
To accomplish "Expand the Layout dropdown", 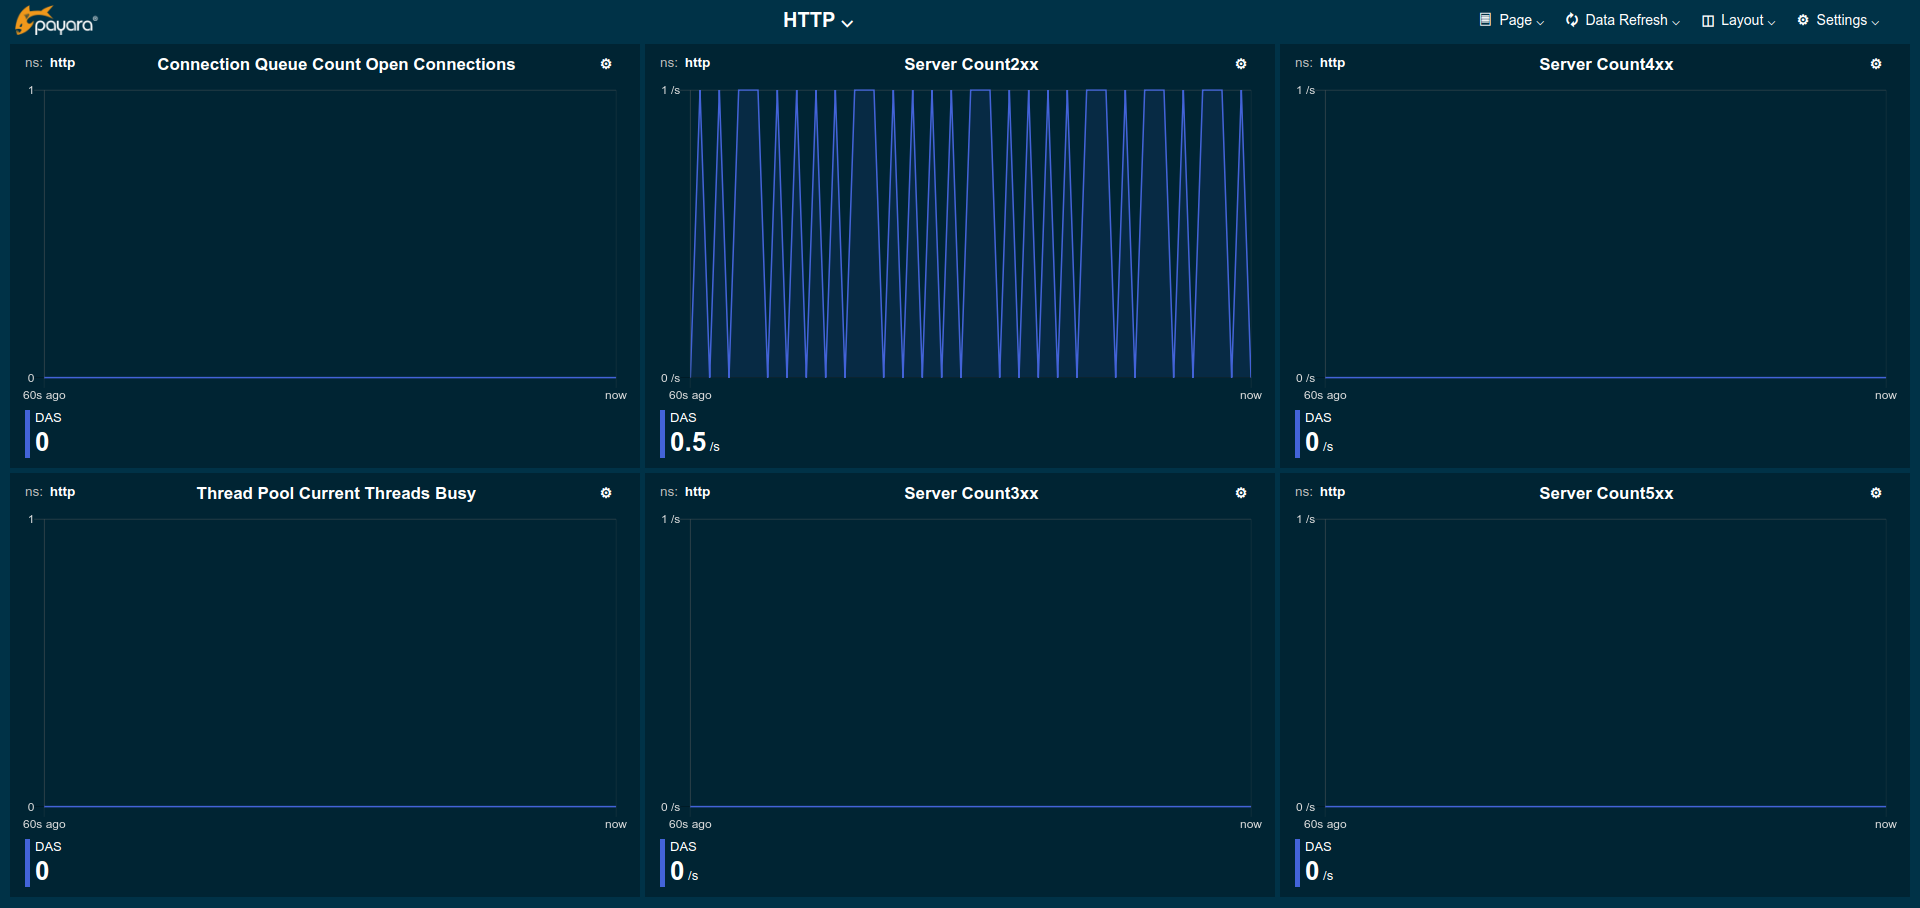I will 1738,20.
